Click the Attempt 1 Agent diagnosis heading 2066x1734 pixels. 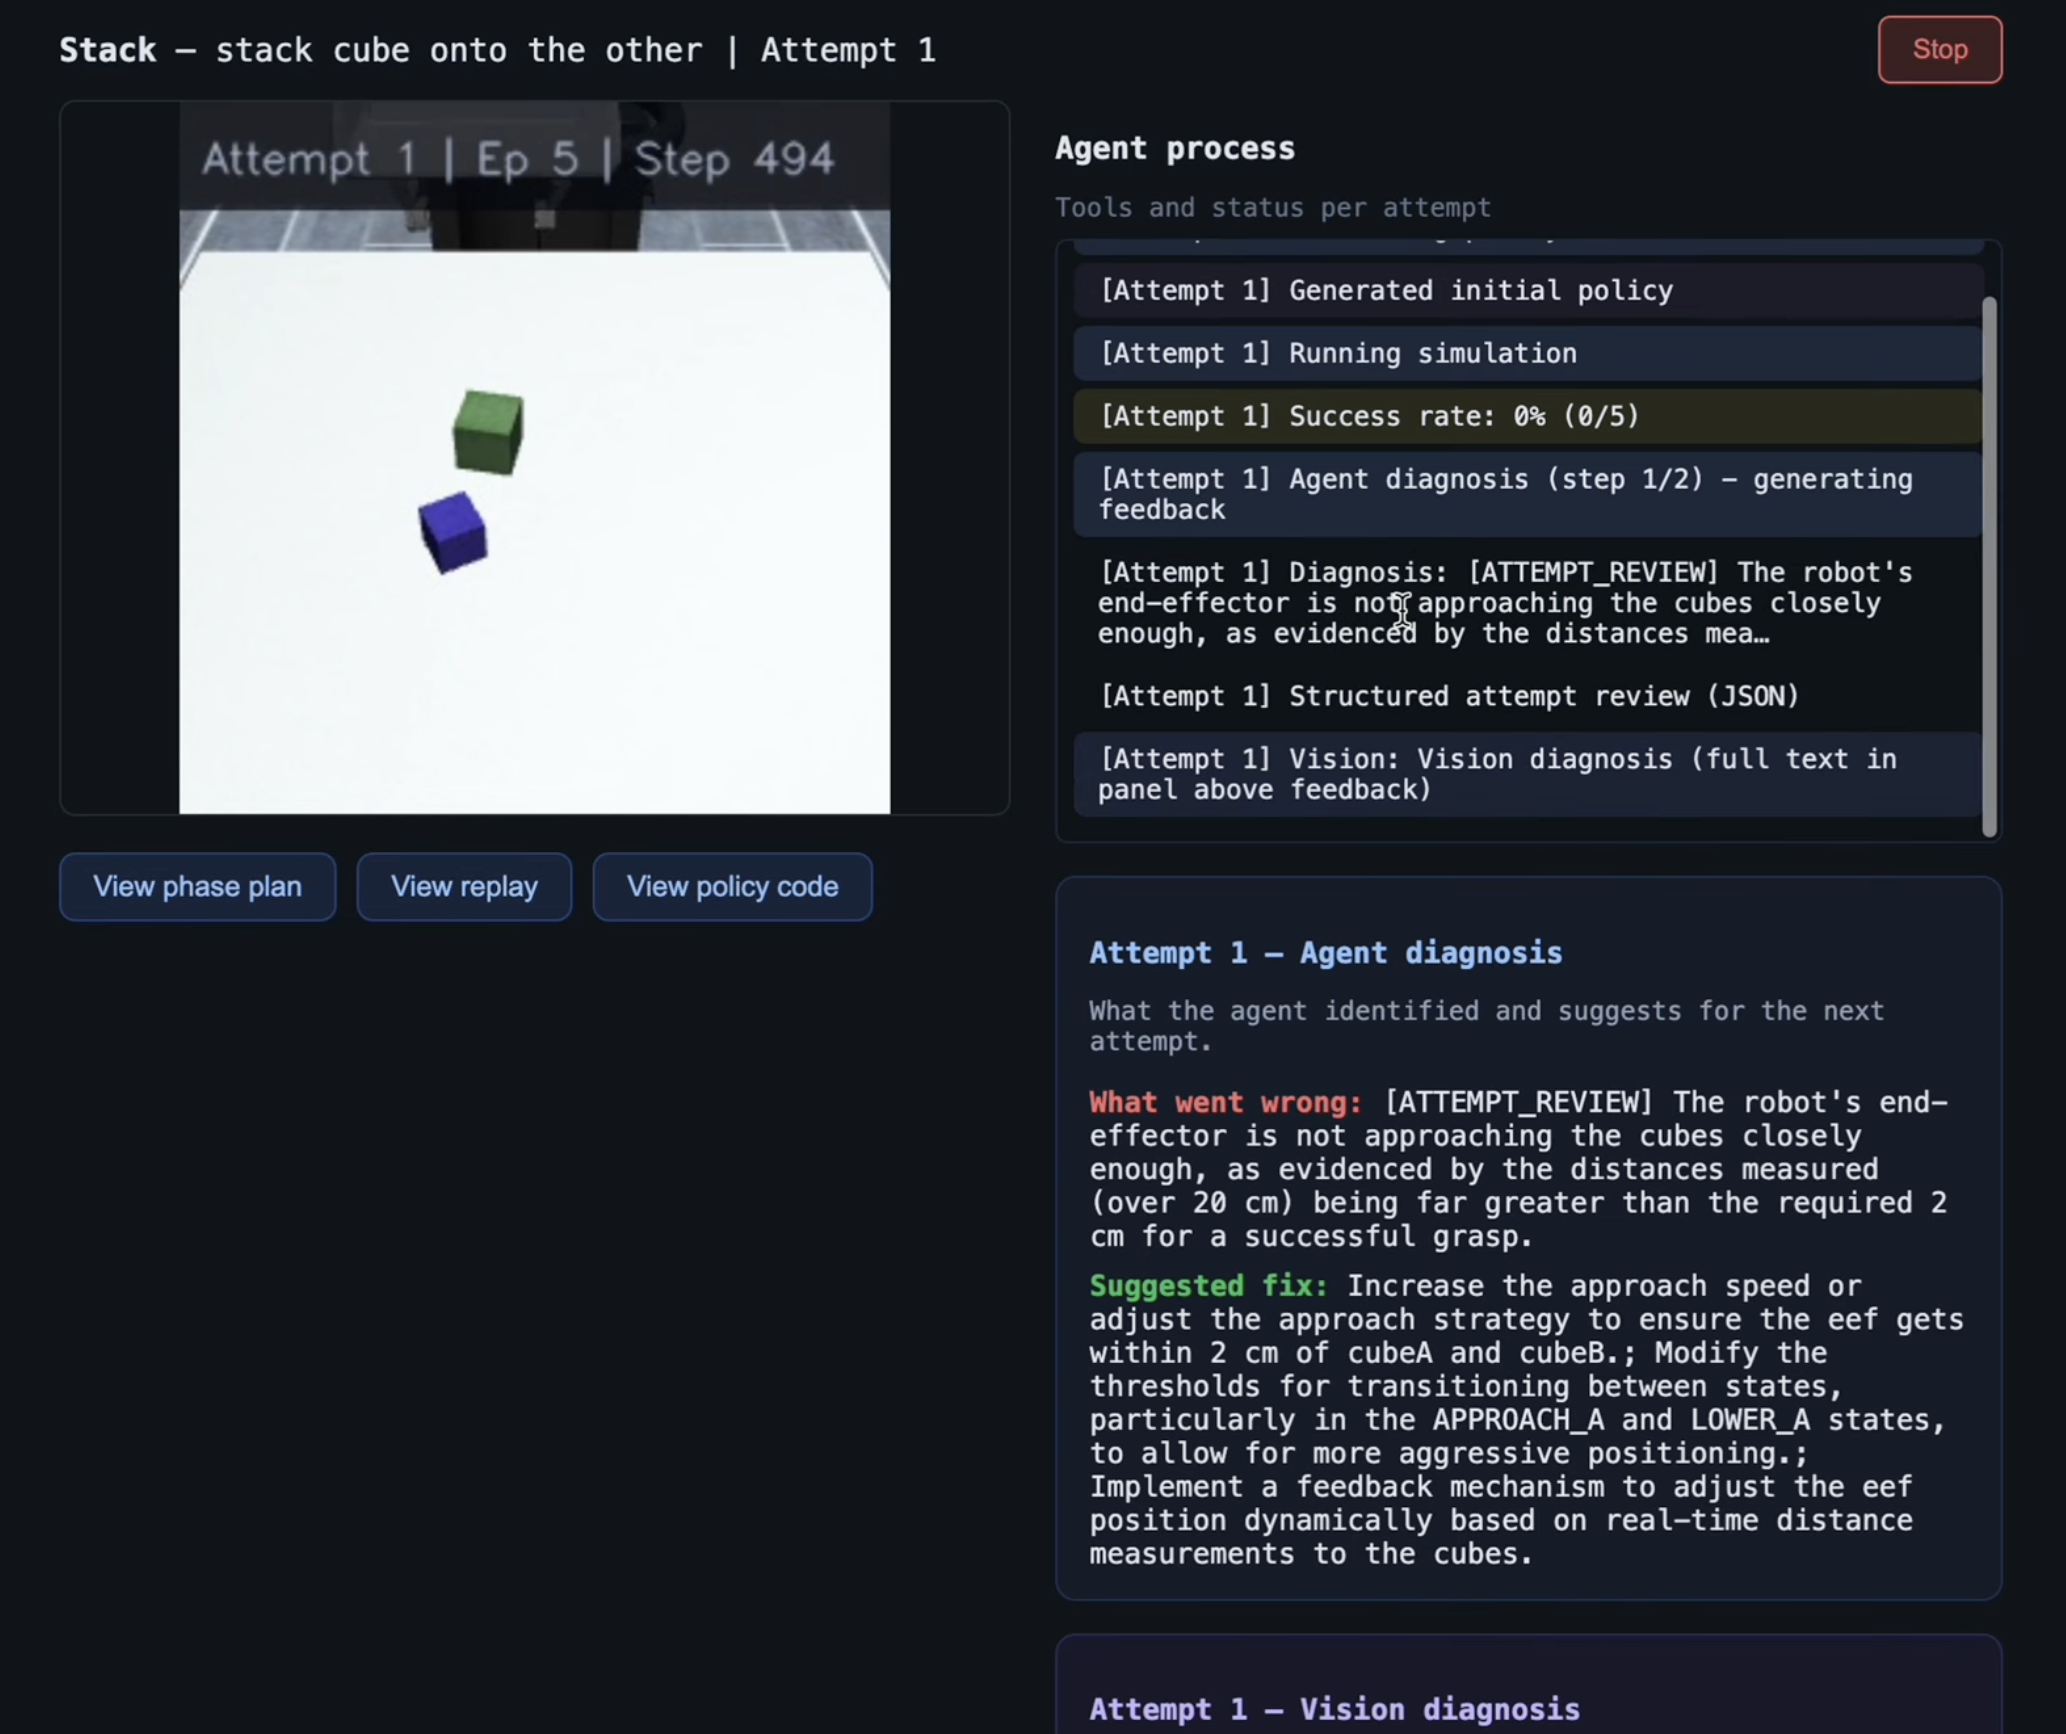1325,953
